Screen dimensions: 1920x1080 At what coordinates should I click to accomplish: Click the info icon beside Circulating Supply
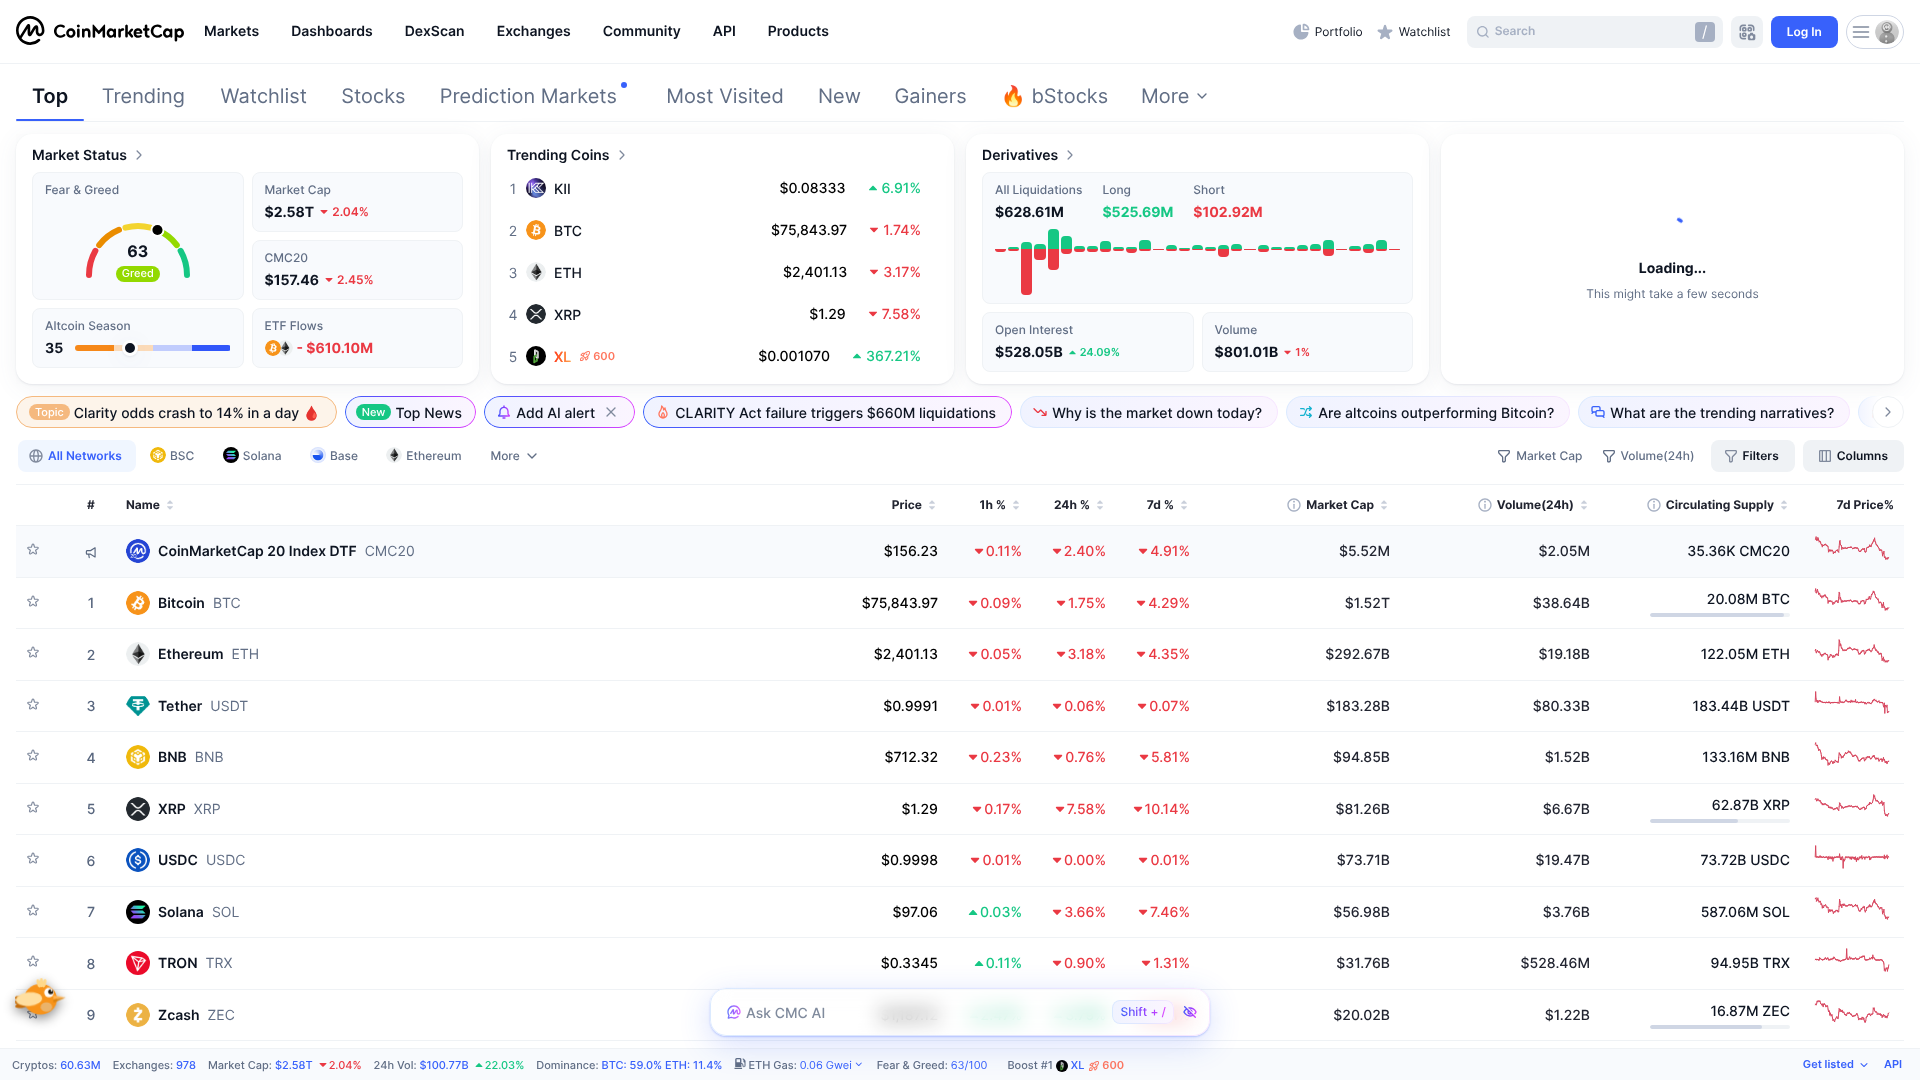tap(1654, 505)
